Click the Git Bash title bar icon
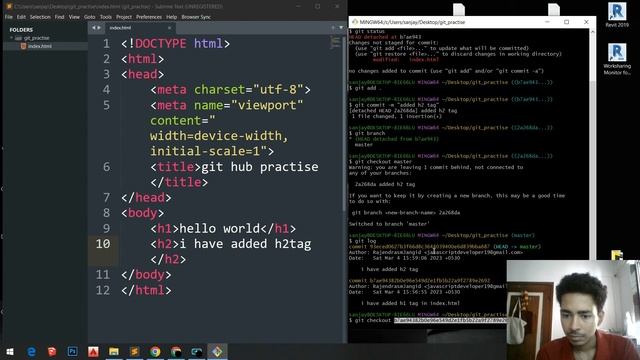 click(355, 22)
